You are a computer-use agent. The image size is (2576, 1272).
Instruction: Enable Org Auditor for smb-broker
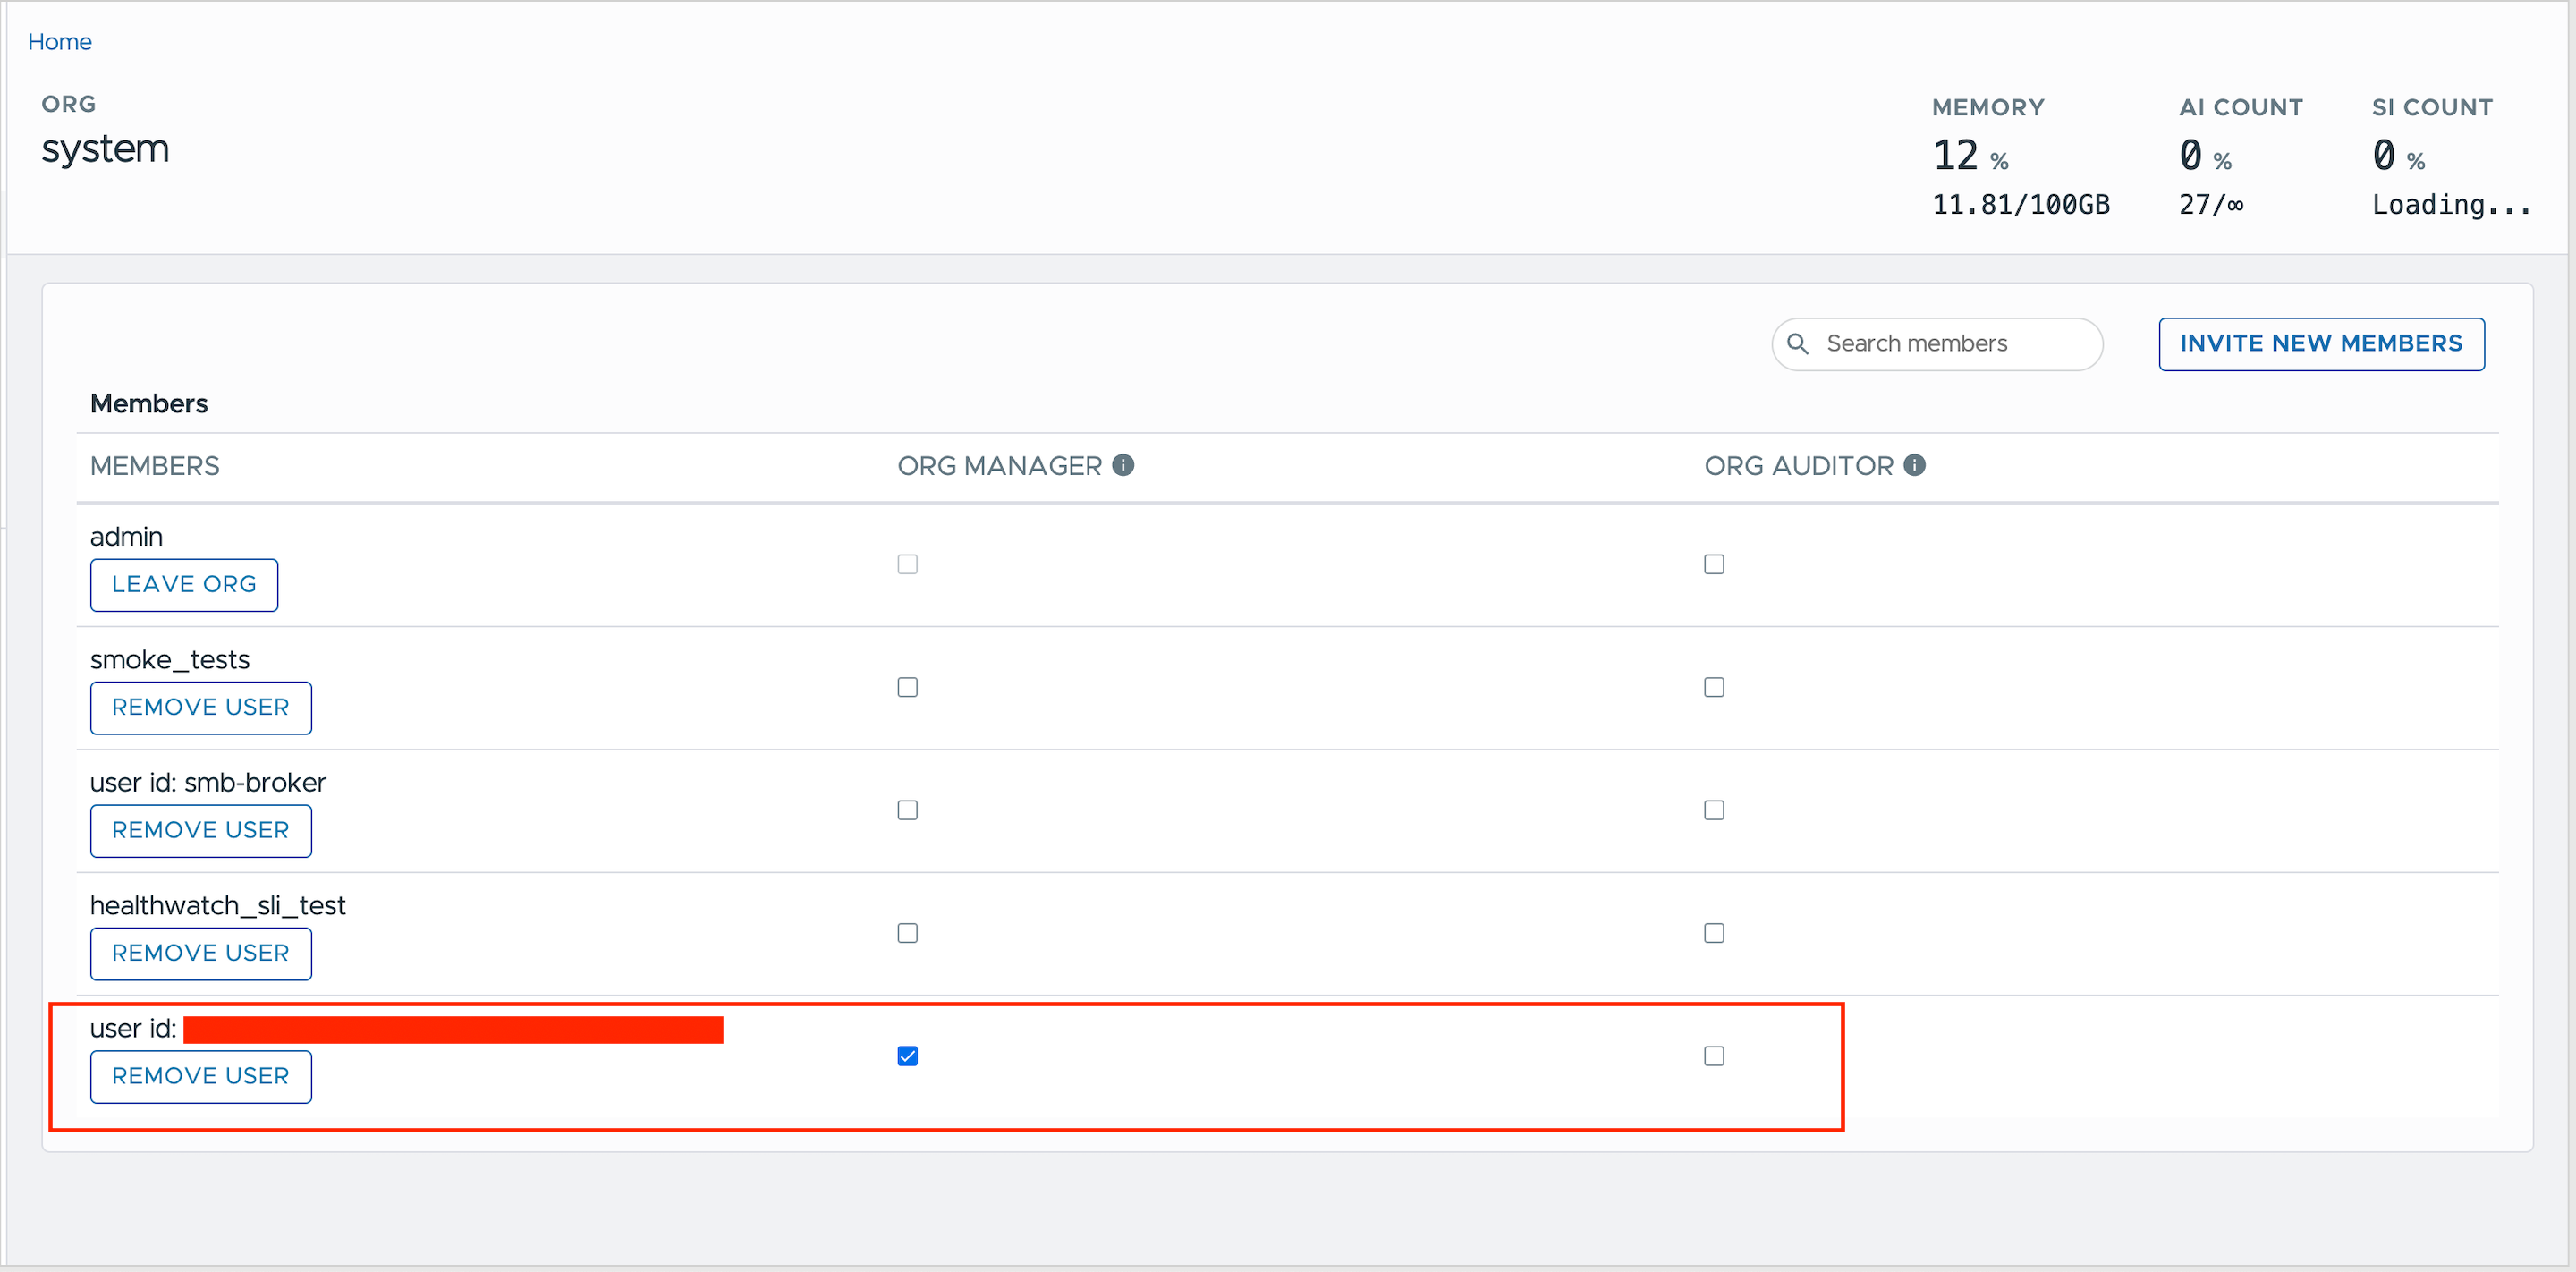(x=1714, y=810)
